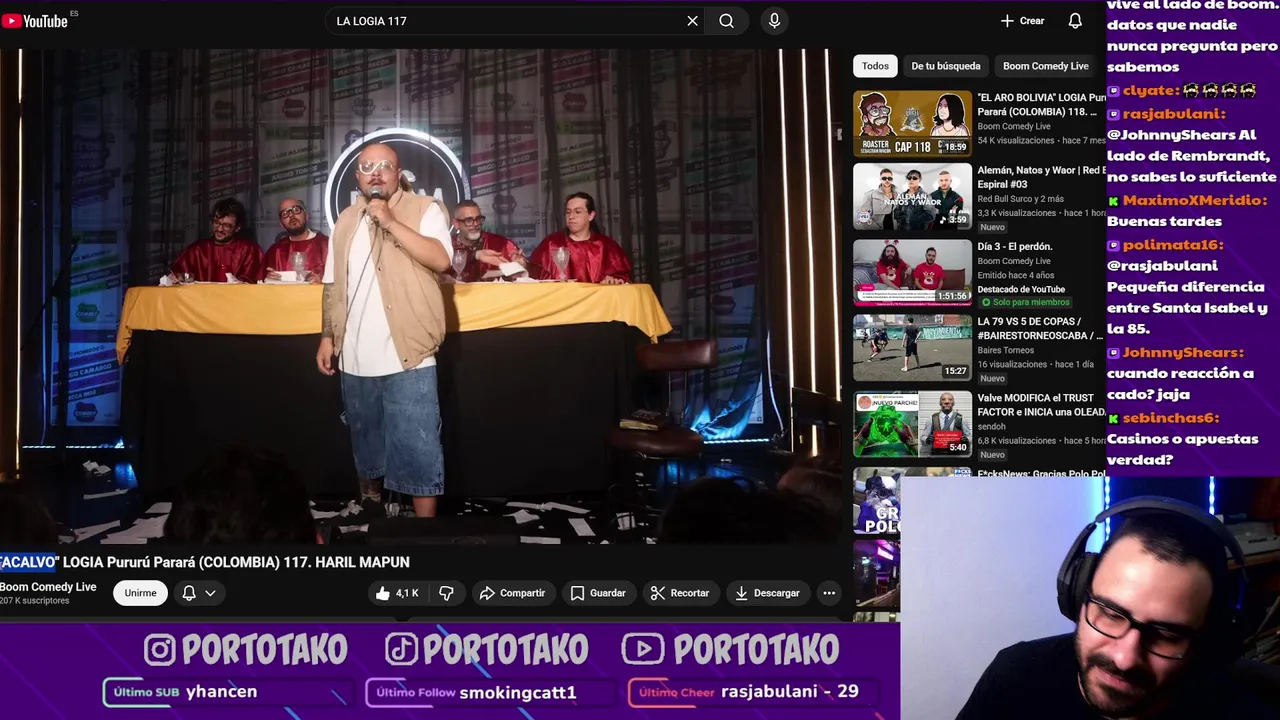Image resolution: width=1280 pixels, height=720 pixels.
Task: Click the Unirme membership button
Action: (140, 593)
